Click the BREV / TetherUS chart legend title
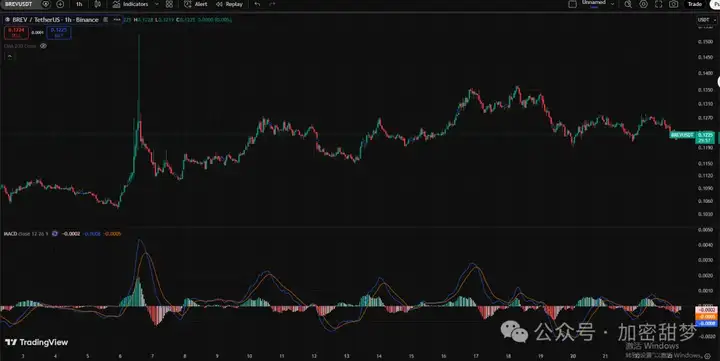Viewport: 720px width, 361px height. coord(55,20)
